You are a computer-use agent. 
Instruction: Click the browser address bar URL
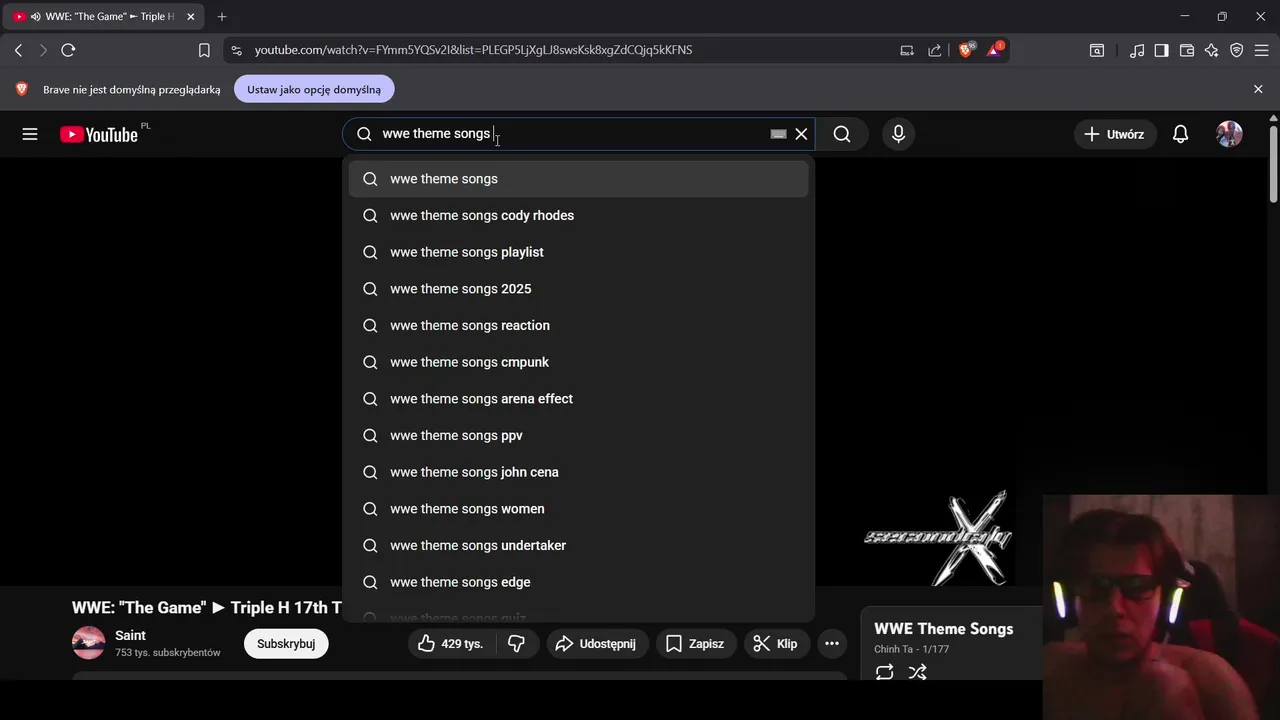coord(473,50)
